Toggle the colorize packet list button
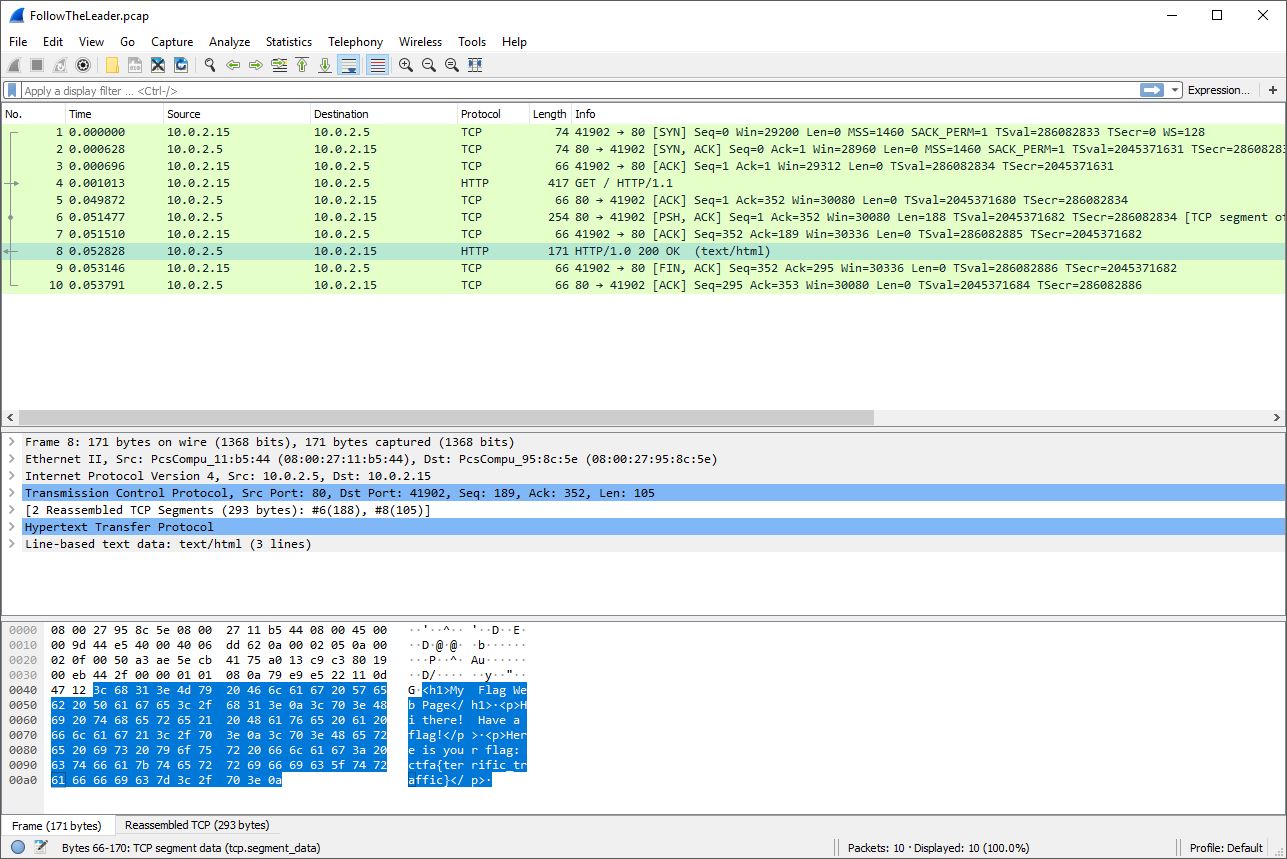1287x859 pixels. [x=377, y=65]
